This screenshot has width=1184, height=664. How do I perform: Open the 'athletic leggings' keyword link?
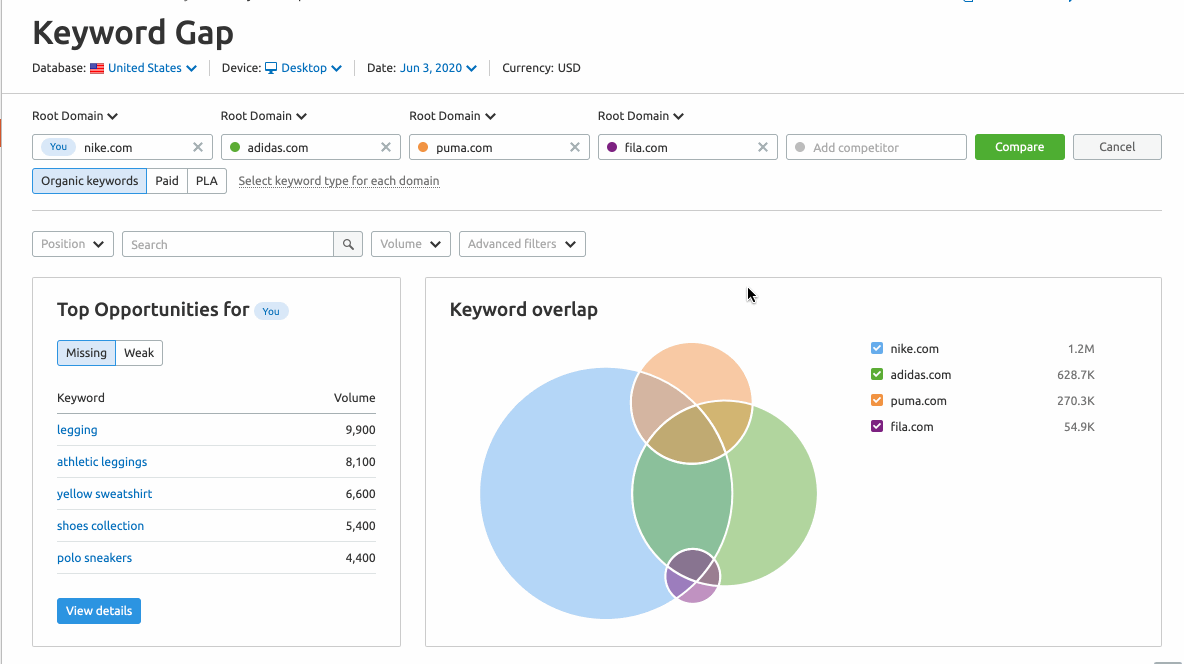pos(102,462)
